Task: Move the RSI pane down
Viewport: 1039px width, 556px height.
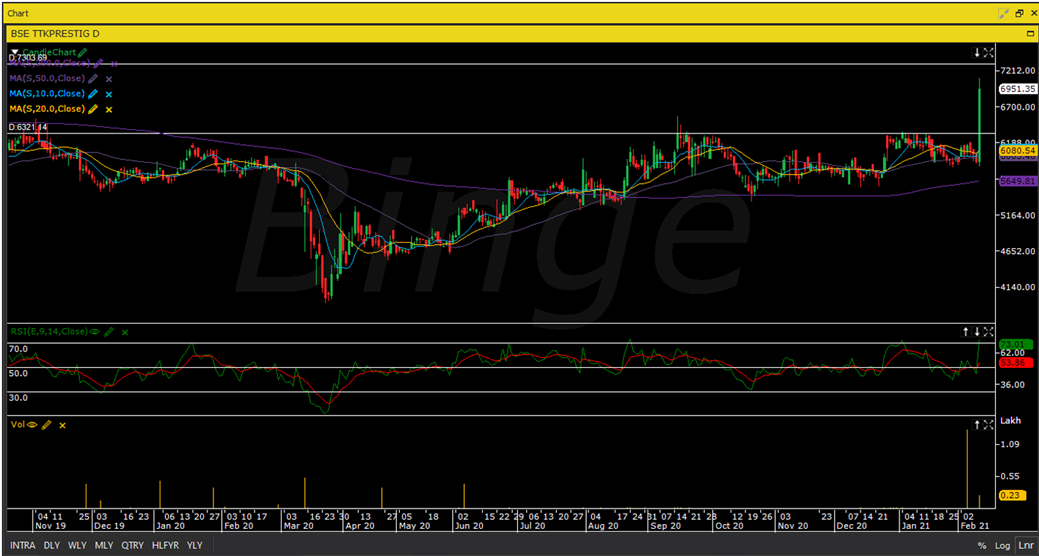Action: click(x=977, y=331)
